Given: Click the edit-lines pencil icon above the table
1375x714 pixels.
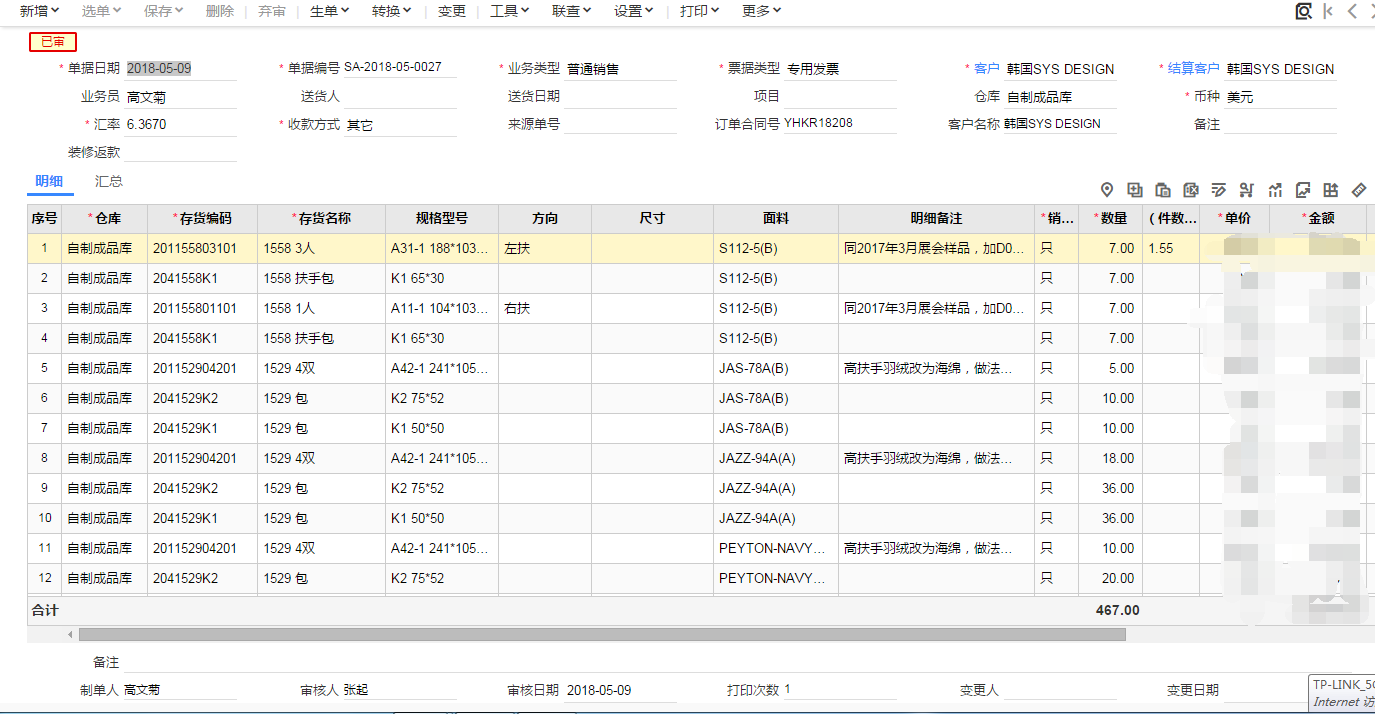Looking at the screenshot, I should (x=1219, y=190).
